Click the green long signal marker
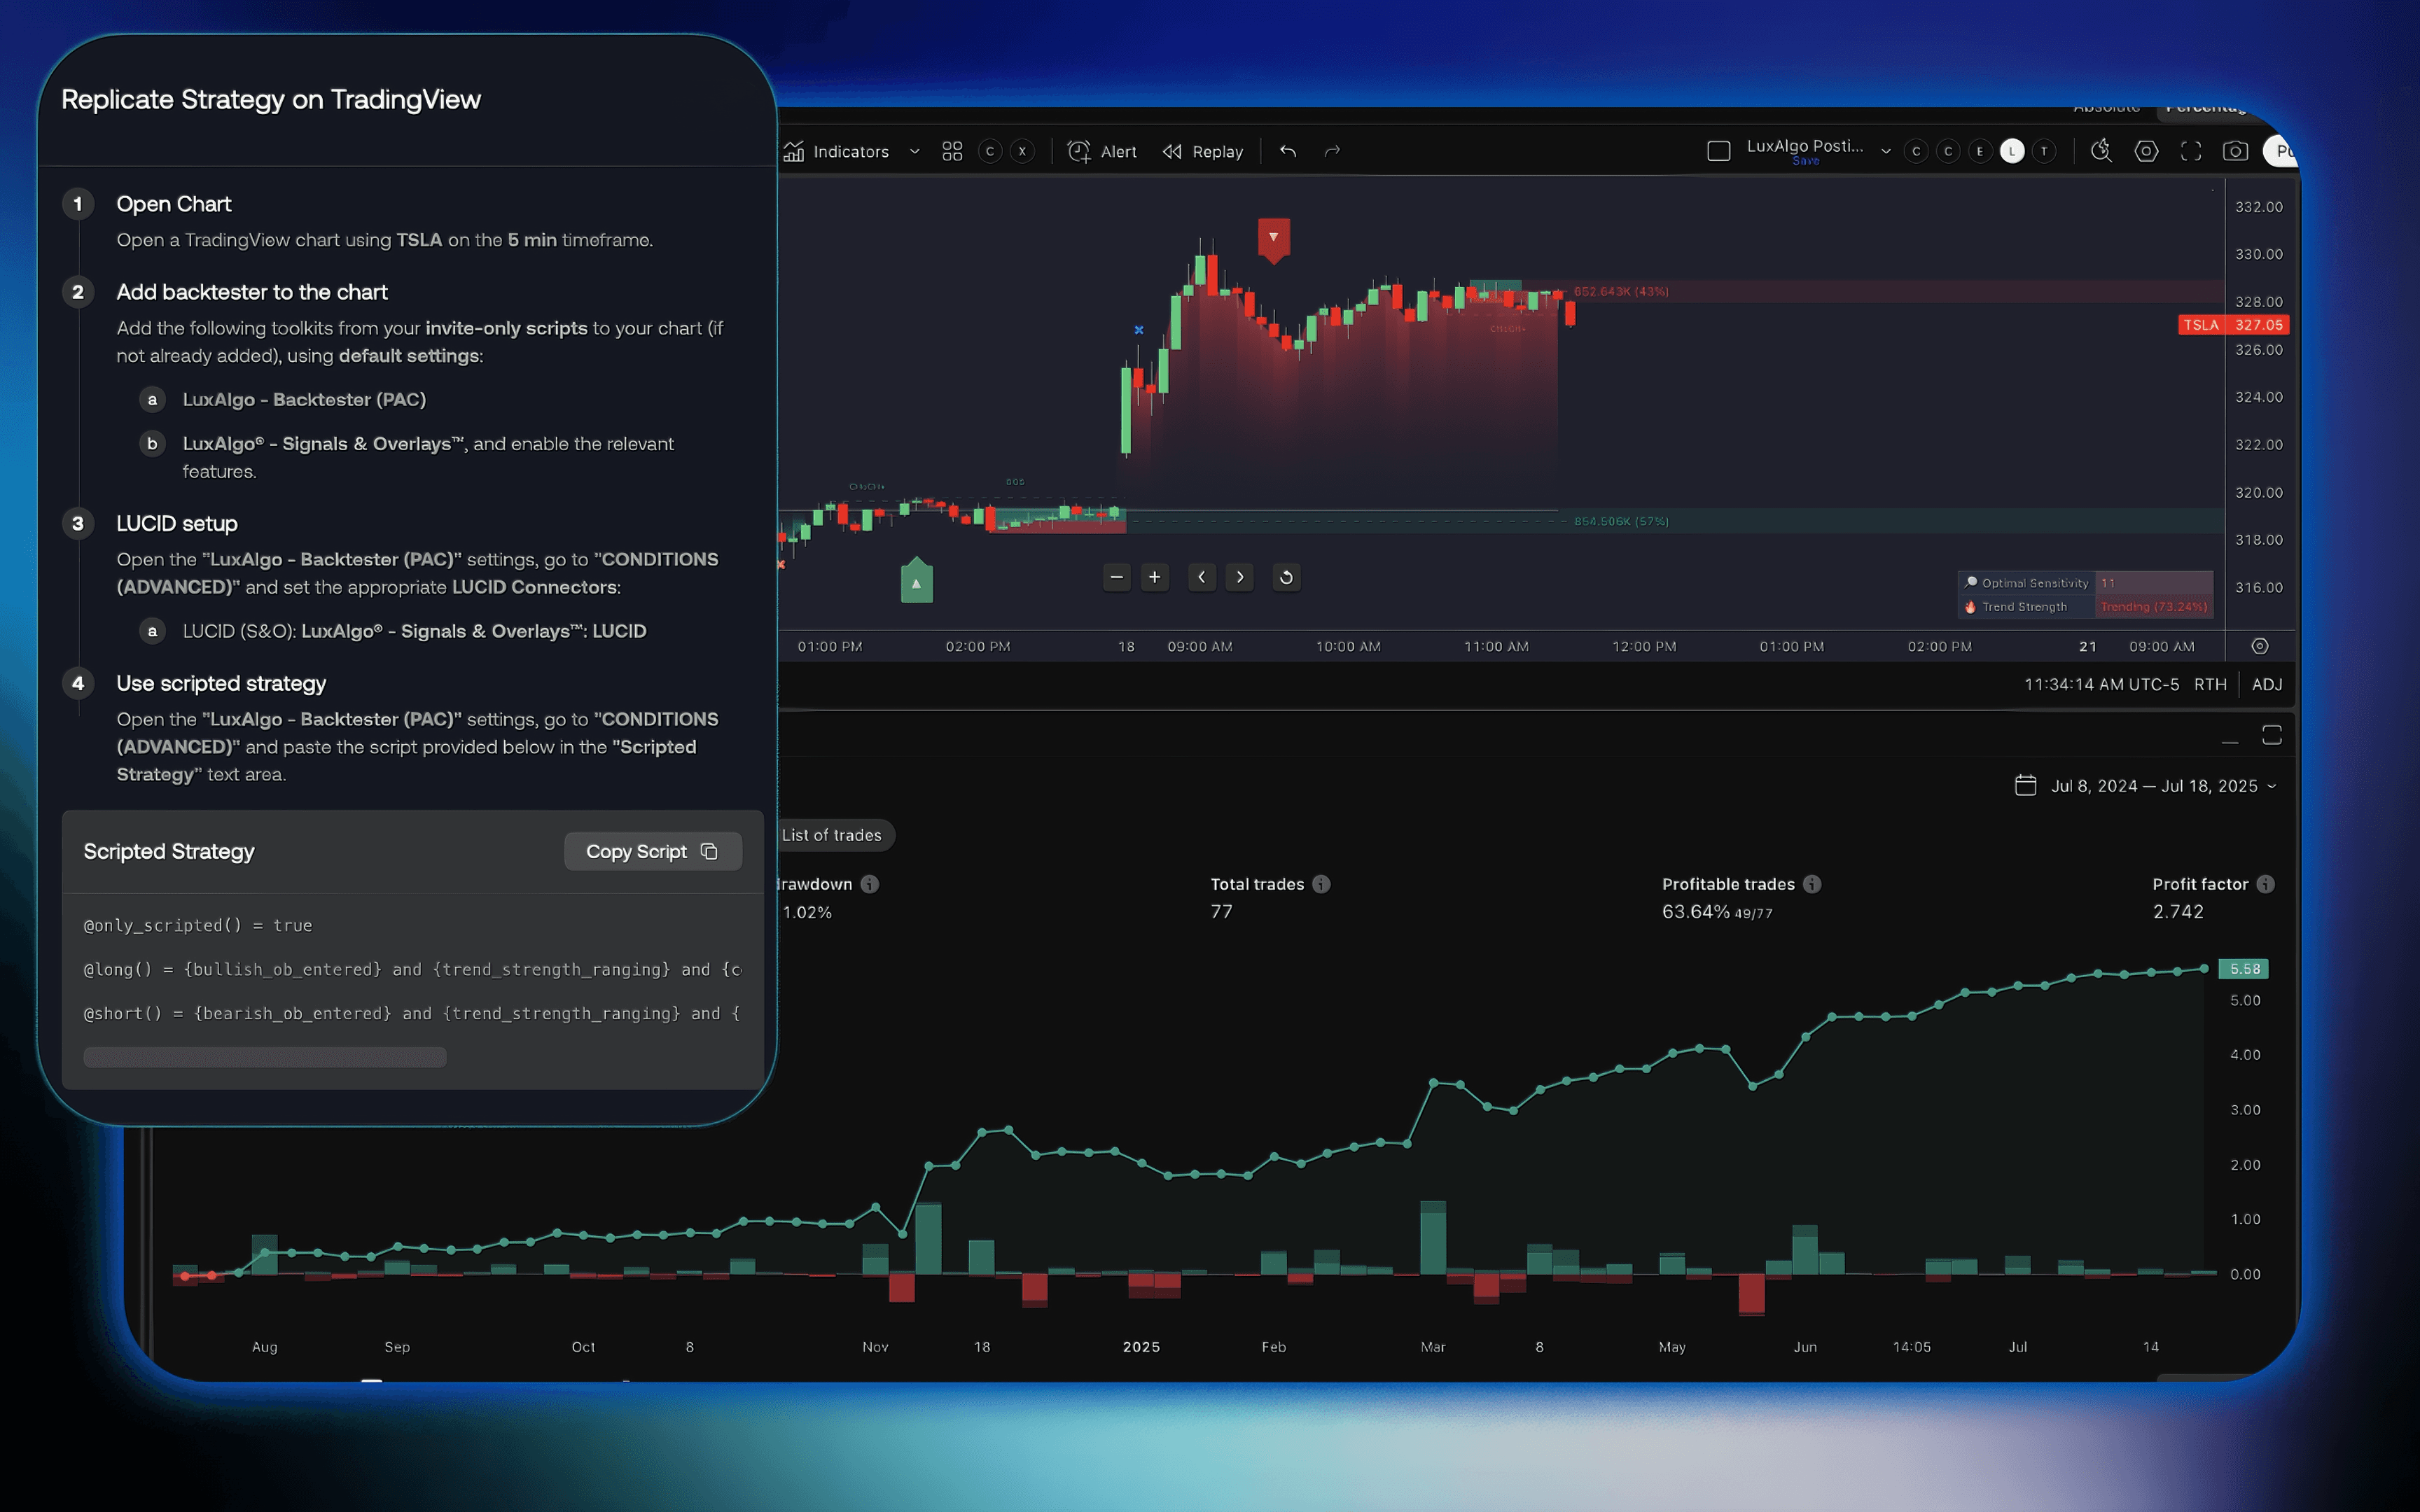This screenshot has height=1512, width=2420. [916, 580]
